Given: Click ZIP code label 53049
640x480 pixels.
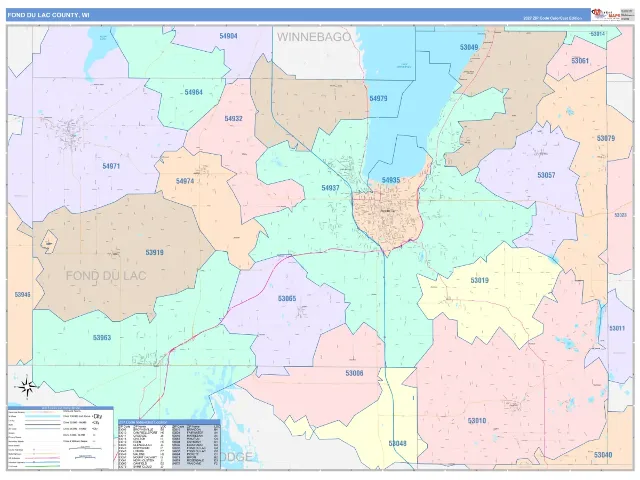Looking at the screenshot, I should (469, 47).
